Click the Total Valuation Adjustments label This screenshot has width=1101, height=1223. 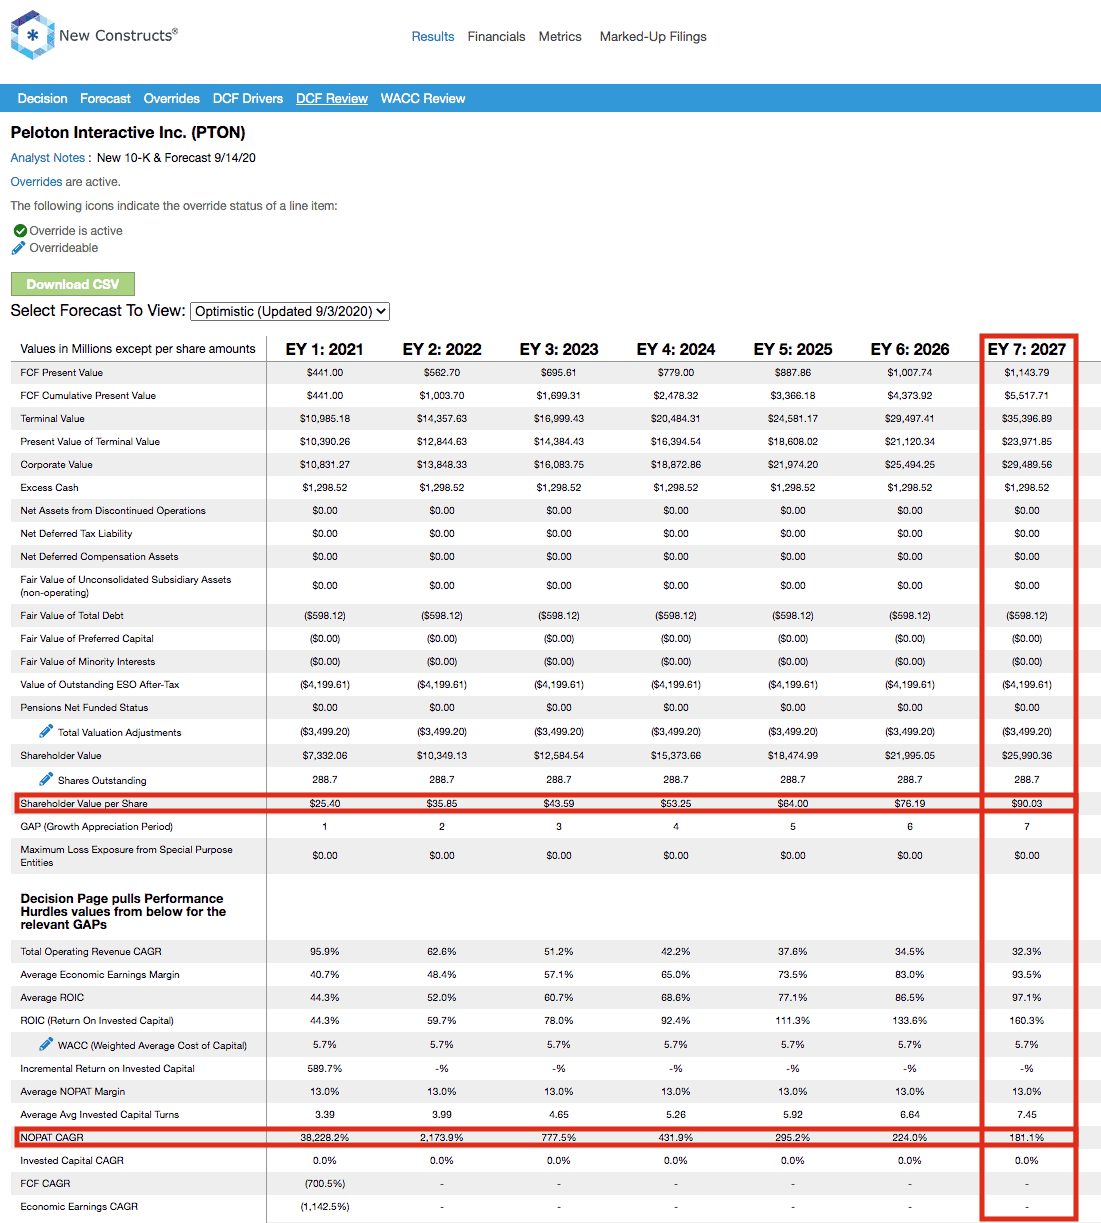[x=120, y=733]
